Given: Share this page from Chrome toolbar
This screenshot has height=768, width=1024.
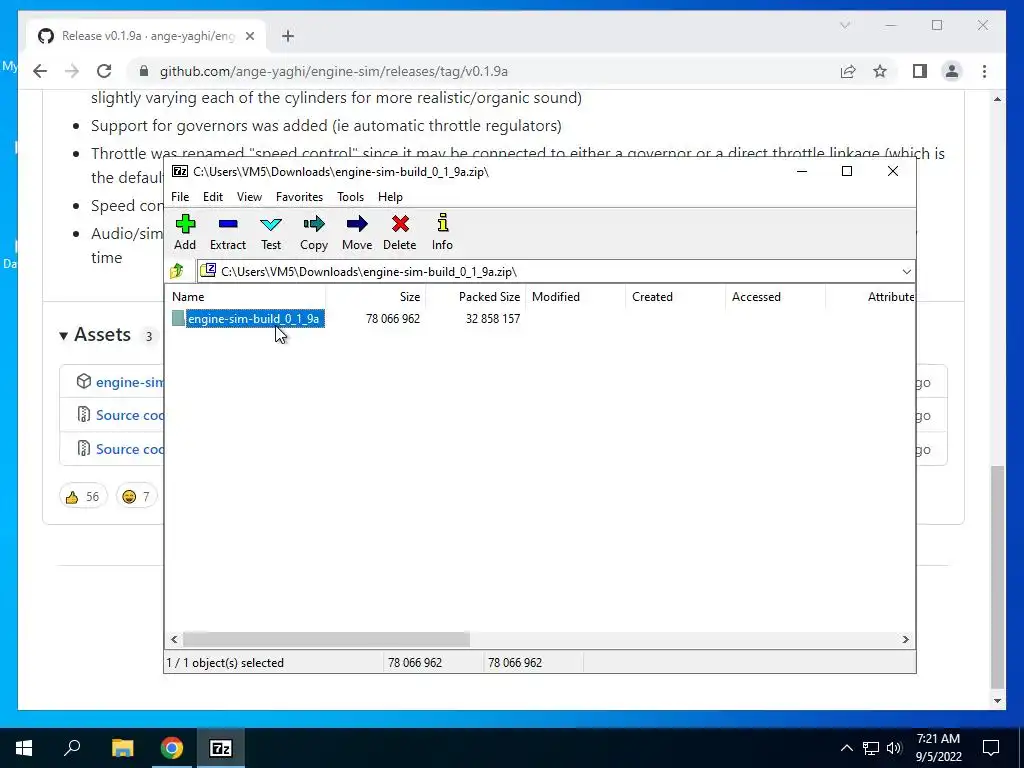Looking at the screenshot, I should [x=848, y=71].
